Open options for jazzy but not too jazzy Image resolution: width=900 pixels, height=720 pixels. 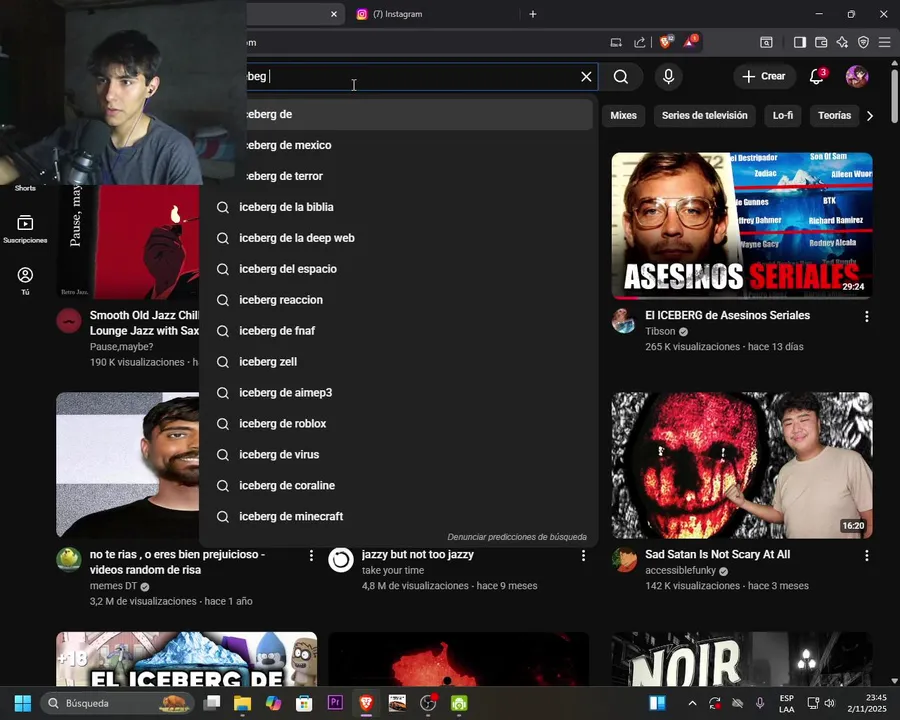coord(583,555)
